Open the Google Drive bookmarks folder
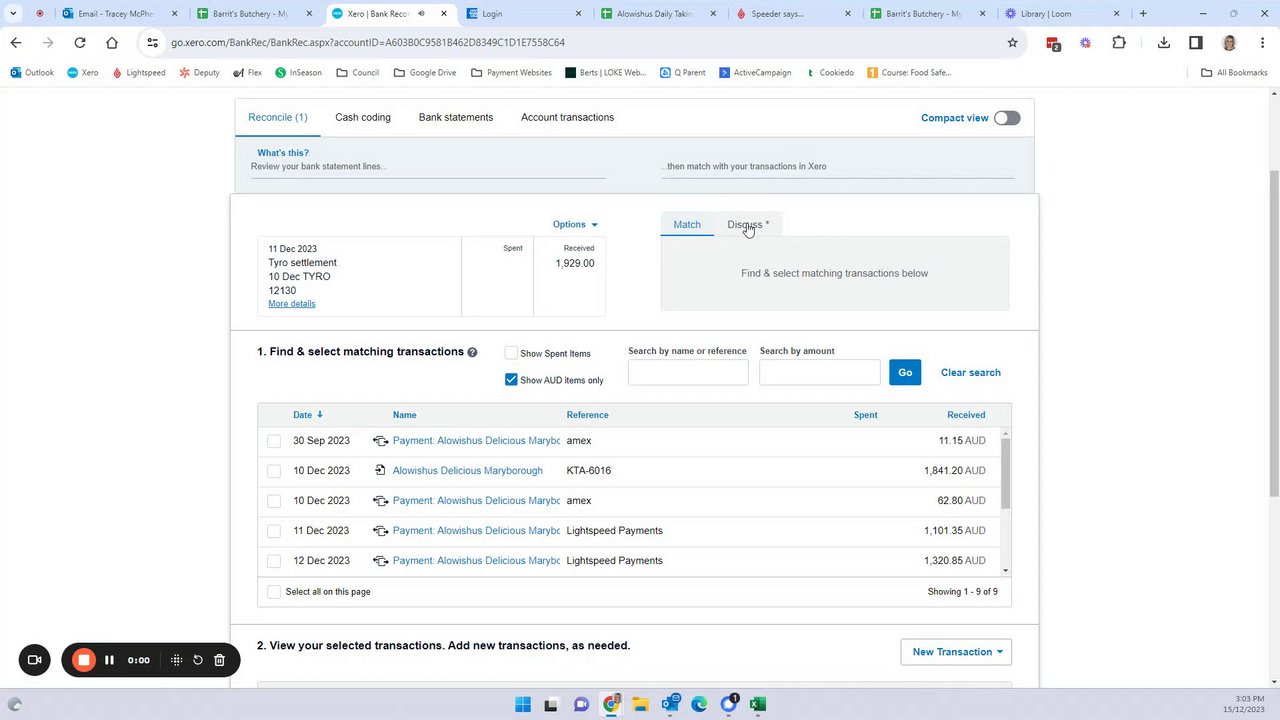 coord(425,73)
